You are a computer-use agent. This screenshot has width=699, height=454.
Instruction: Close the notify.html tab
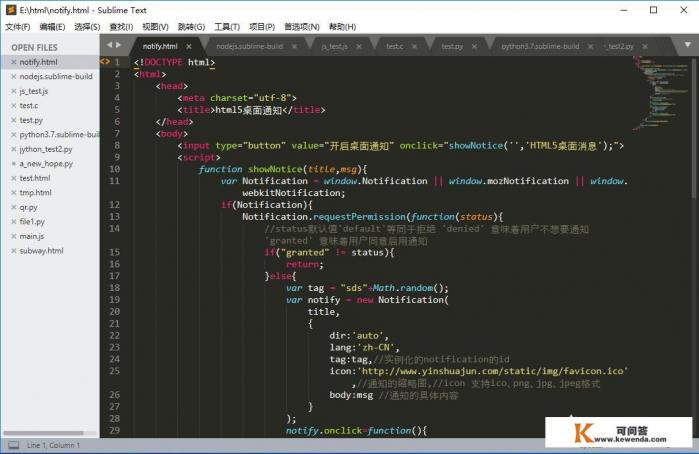coord(189,46)
